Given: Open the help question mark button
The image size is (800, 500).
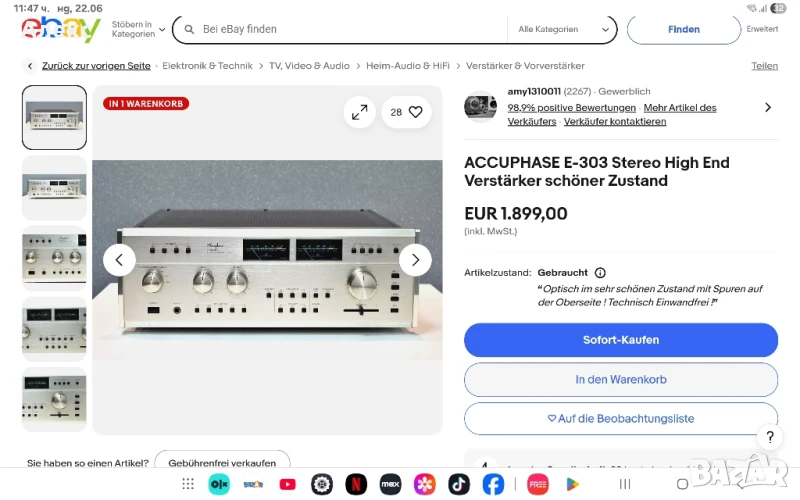Looking at the screenshot, I should [770, 437].
